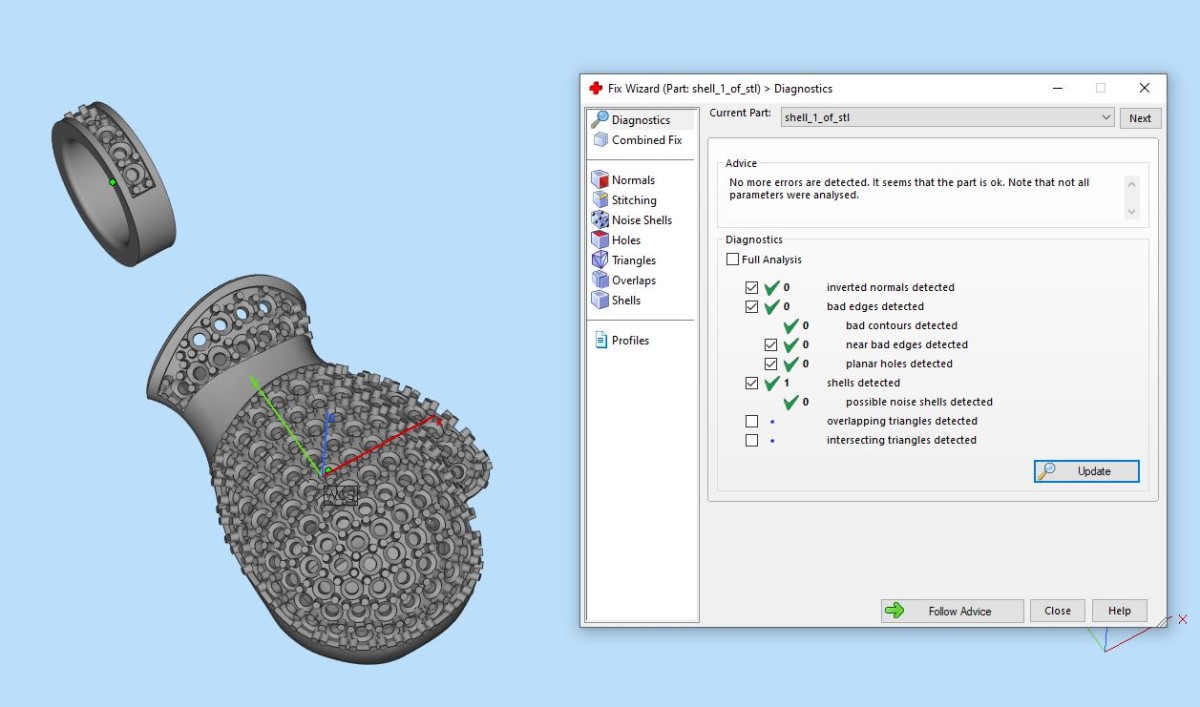Switch to the Combined Fix page
The image size is (1200, 707).
646,140
